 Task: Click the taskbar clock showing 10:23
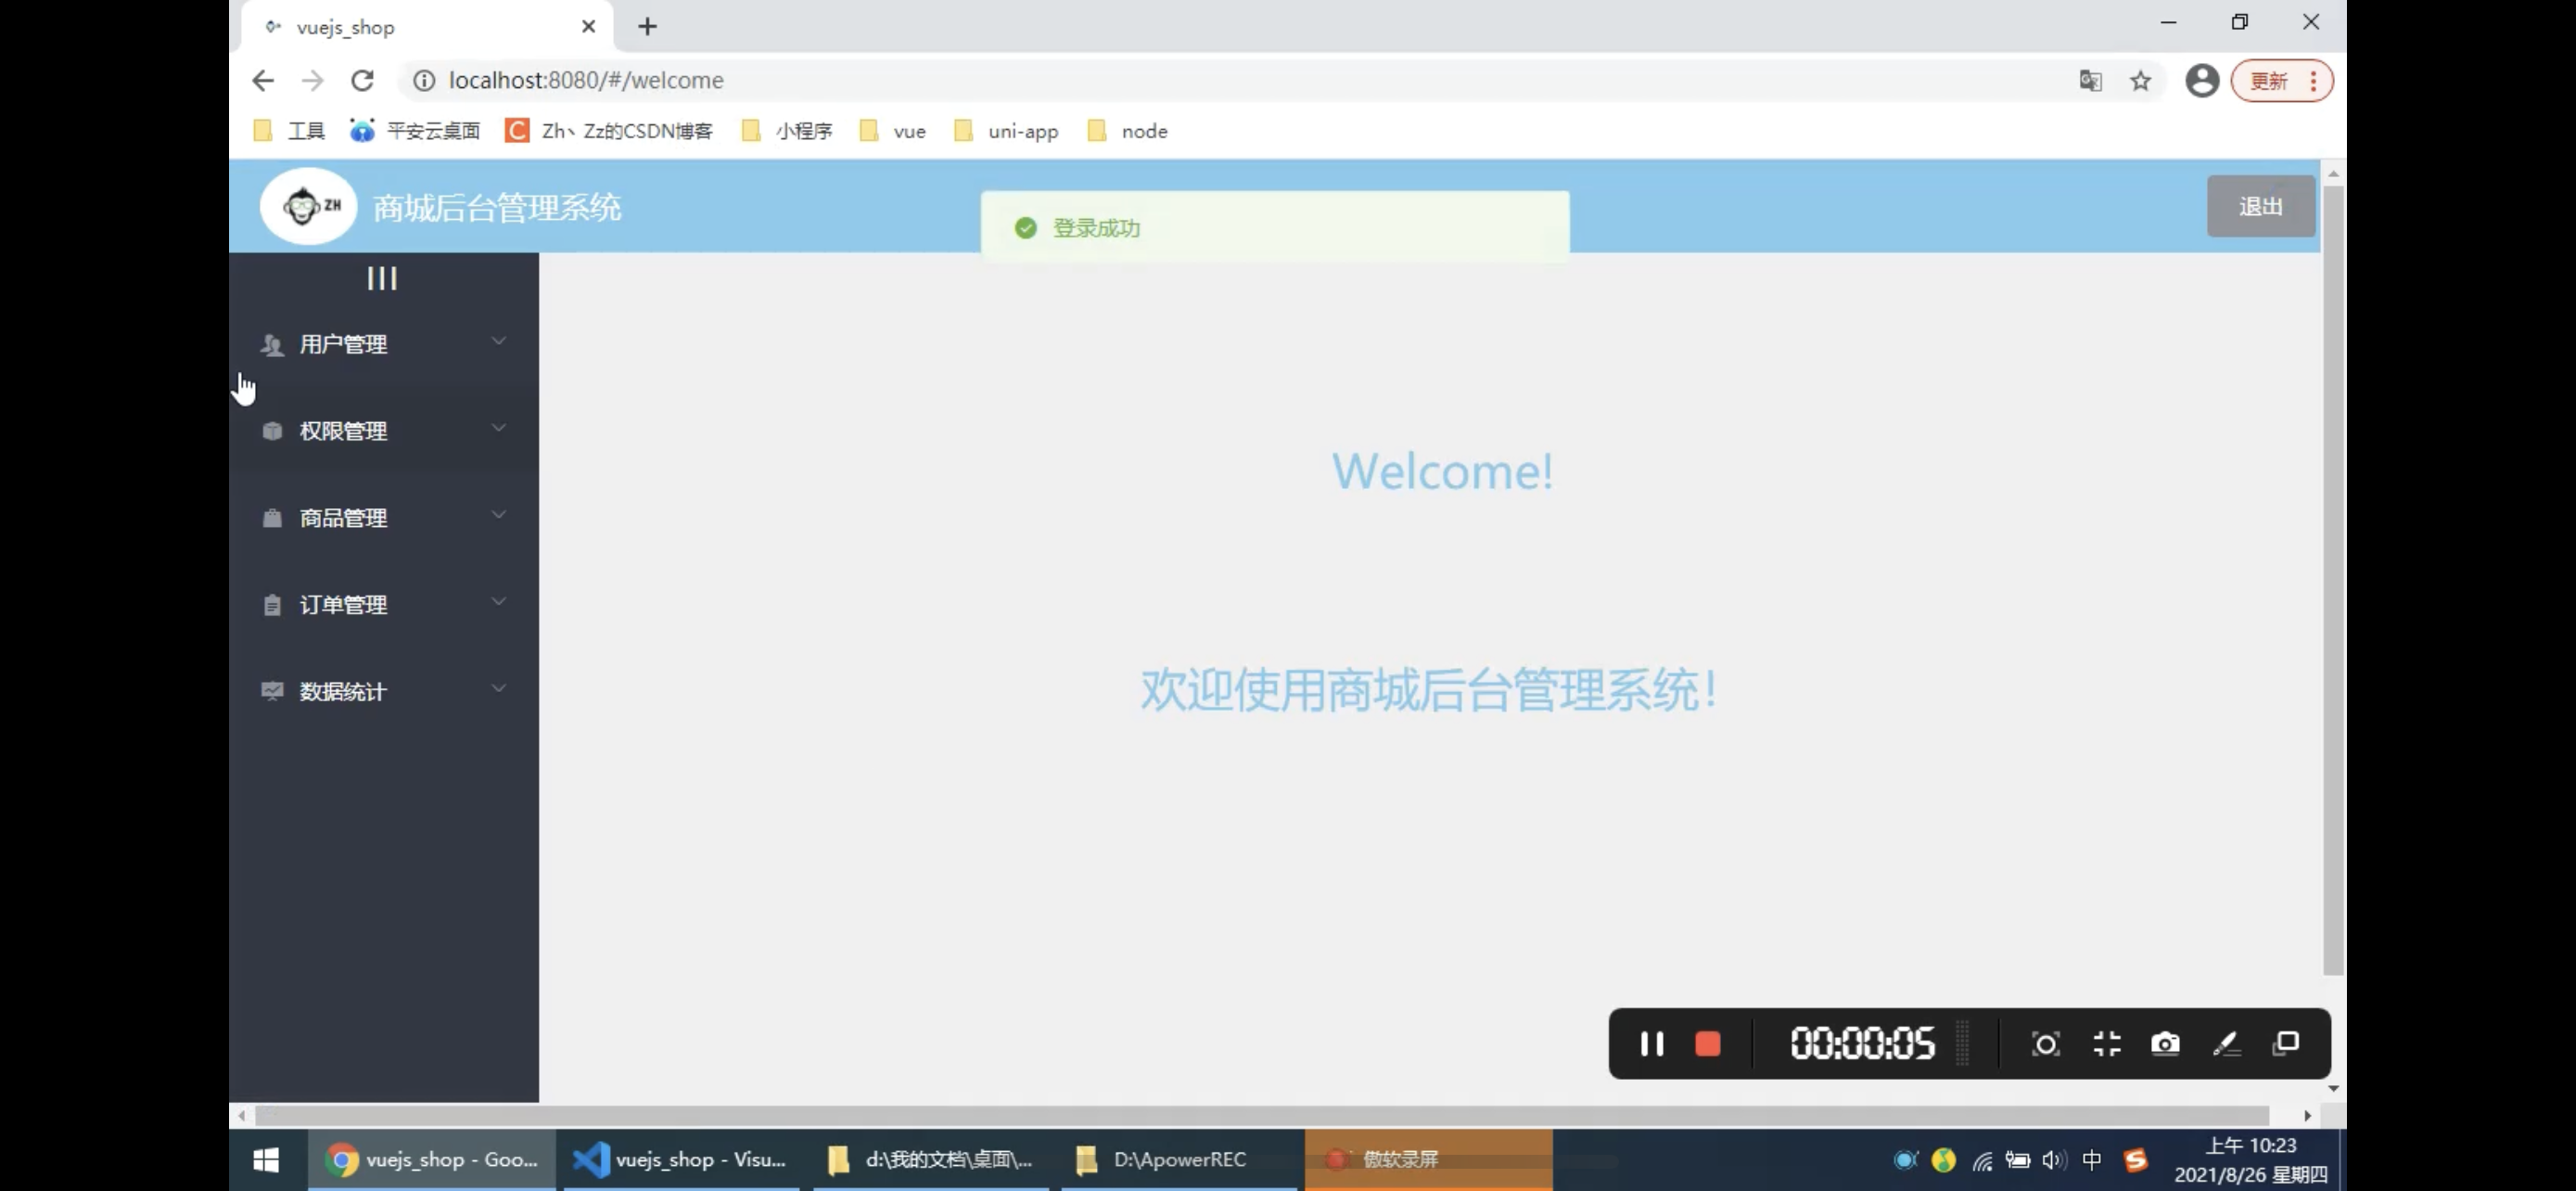(2250, 1160)
